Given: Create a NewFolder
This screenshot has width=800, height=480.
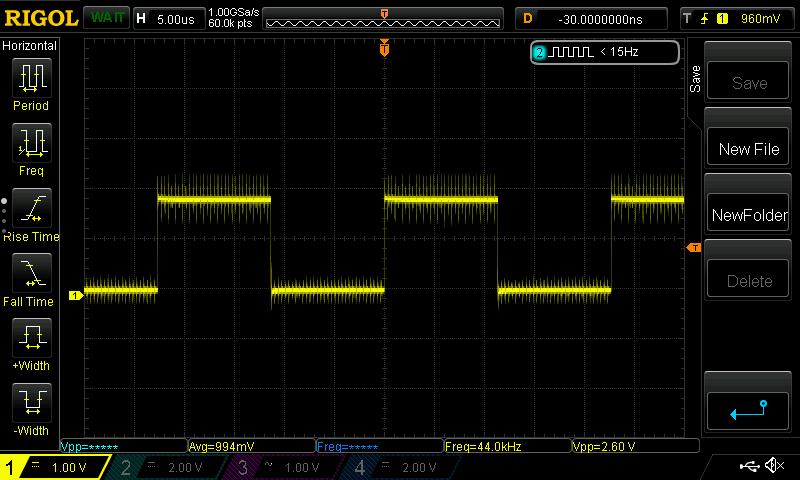Looking at the screenshot, I should 748,214.
